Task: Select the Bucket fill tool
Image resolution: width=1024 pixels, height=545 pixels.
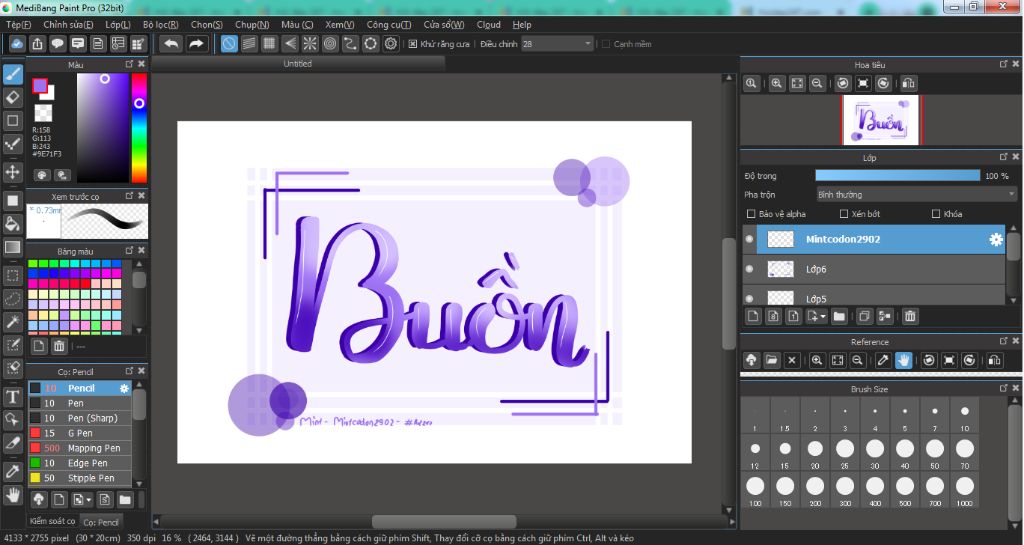Action: 12,224
